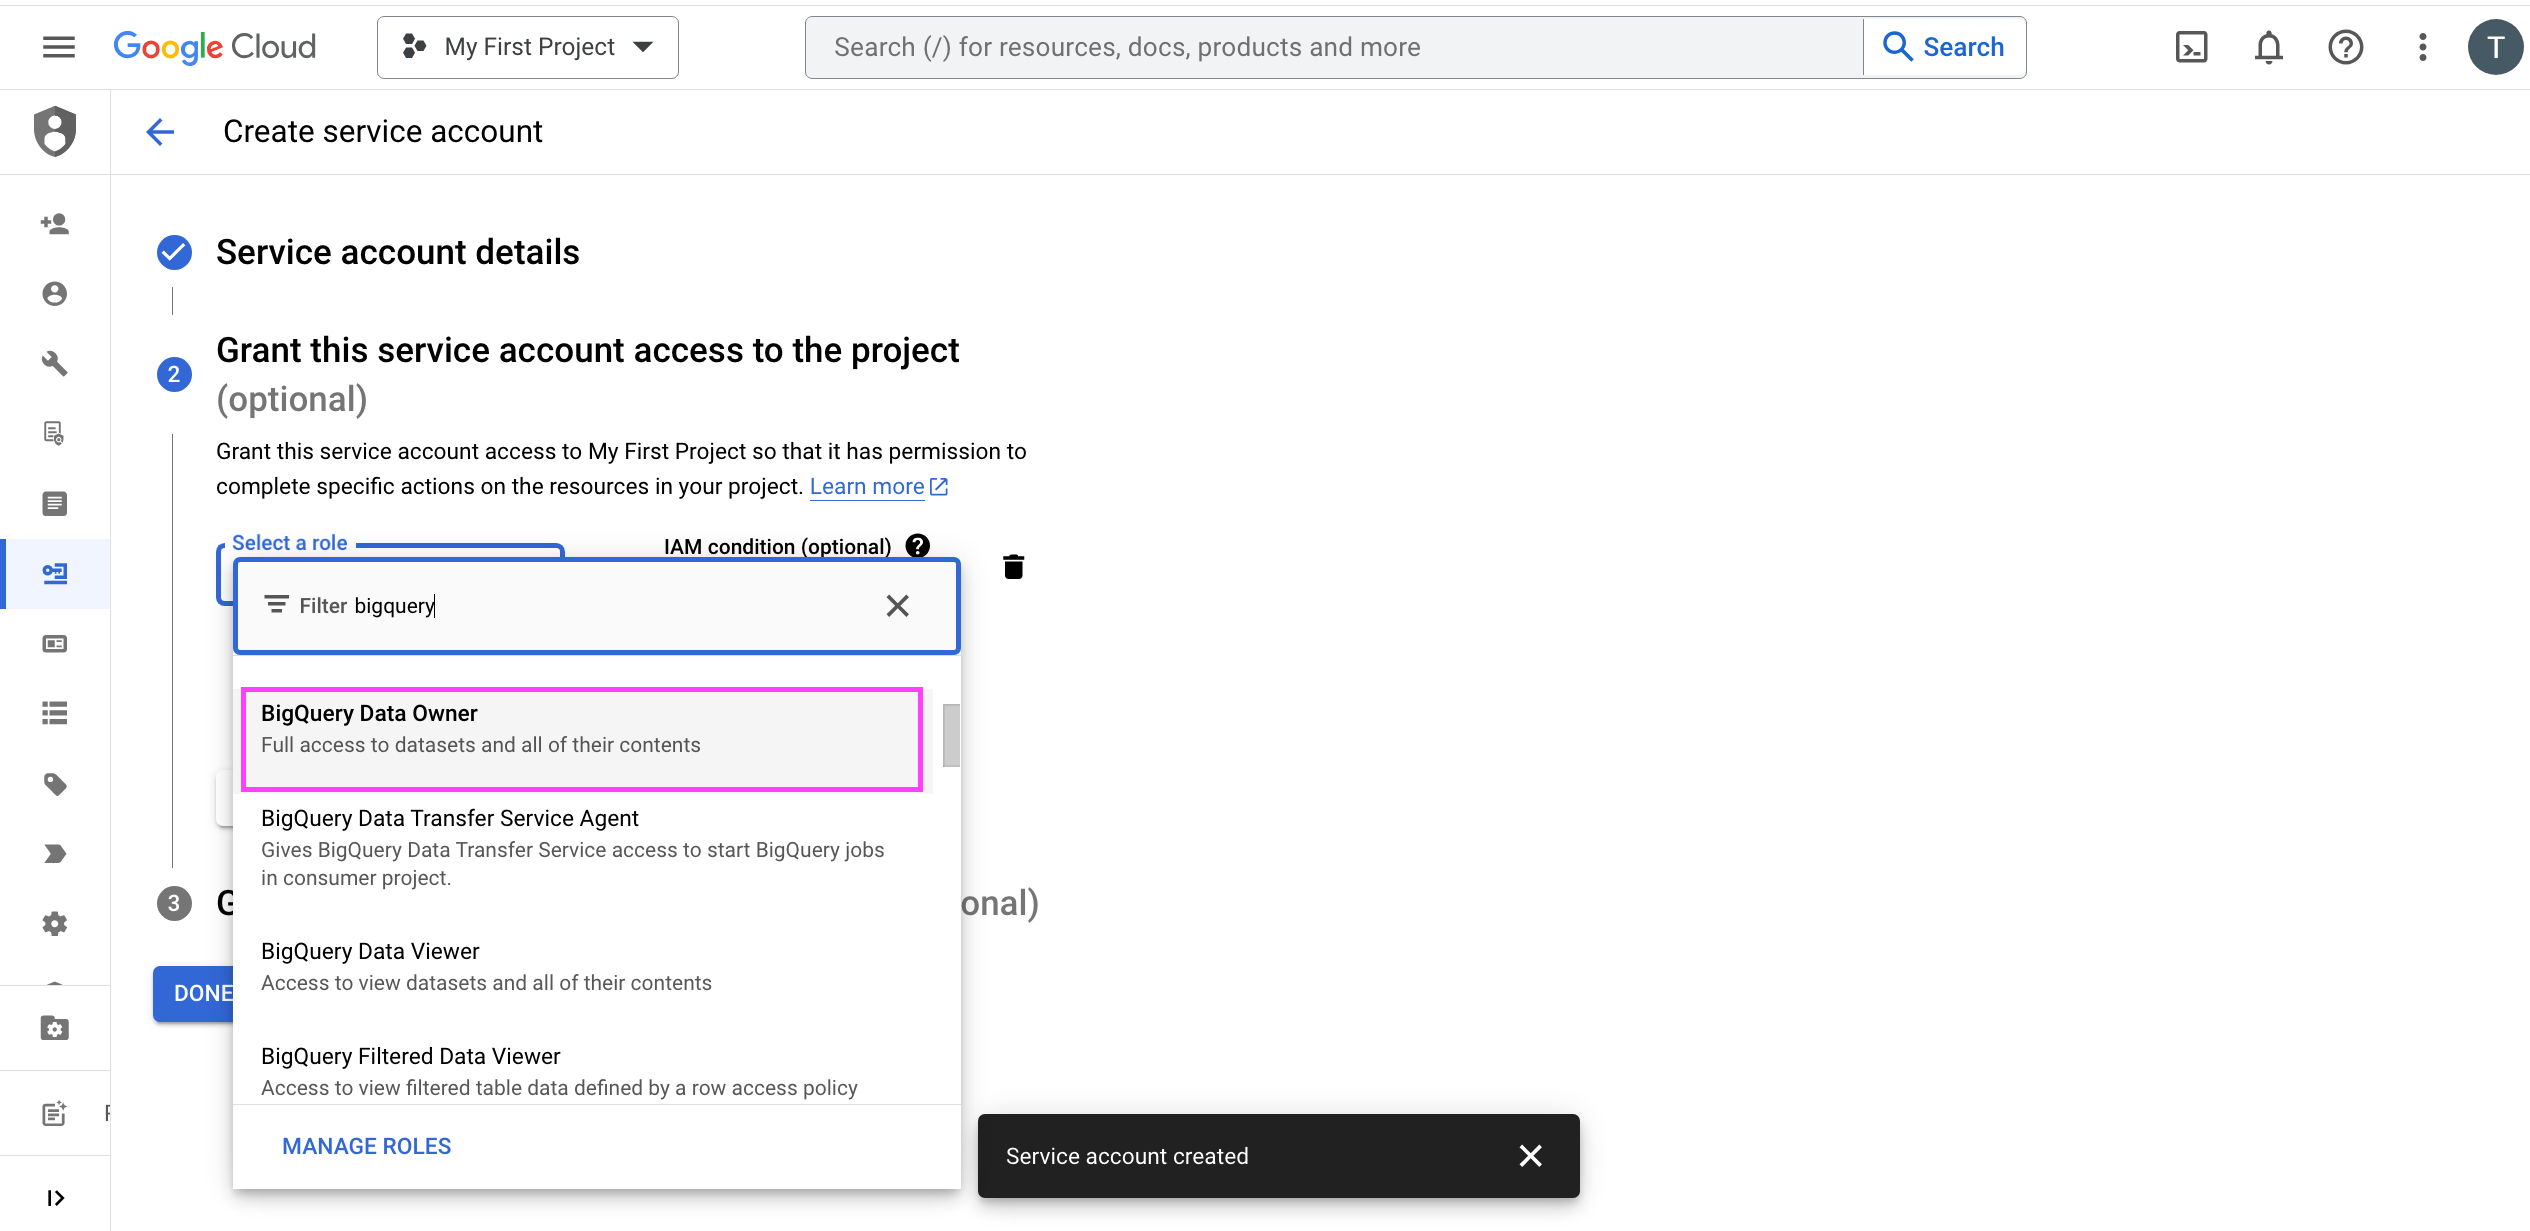This screenshot has width=2530, height=1231.
Task: Dismiss the Service account created toast
Action: [x=1530, y=1156]
